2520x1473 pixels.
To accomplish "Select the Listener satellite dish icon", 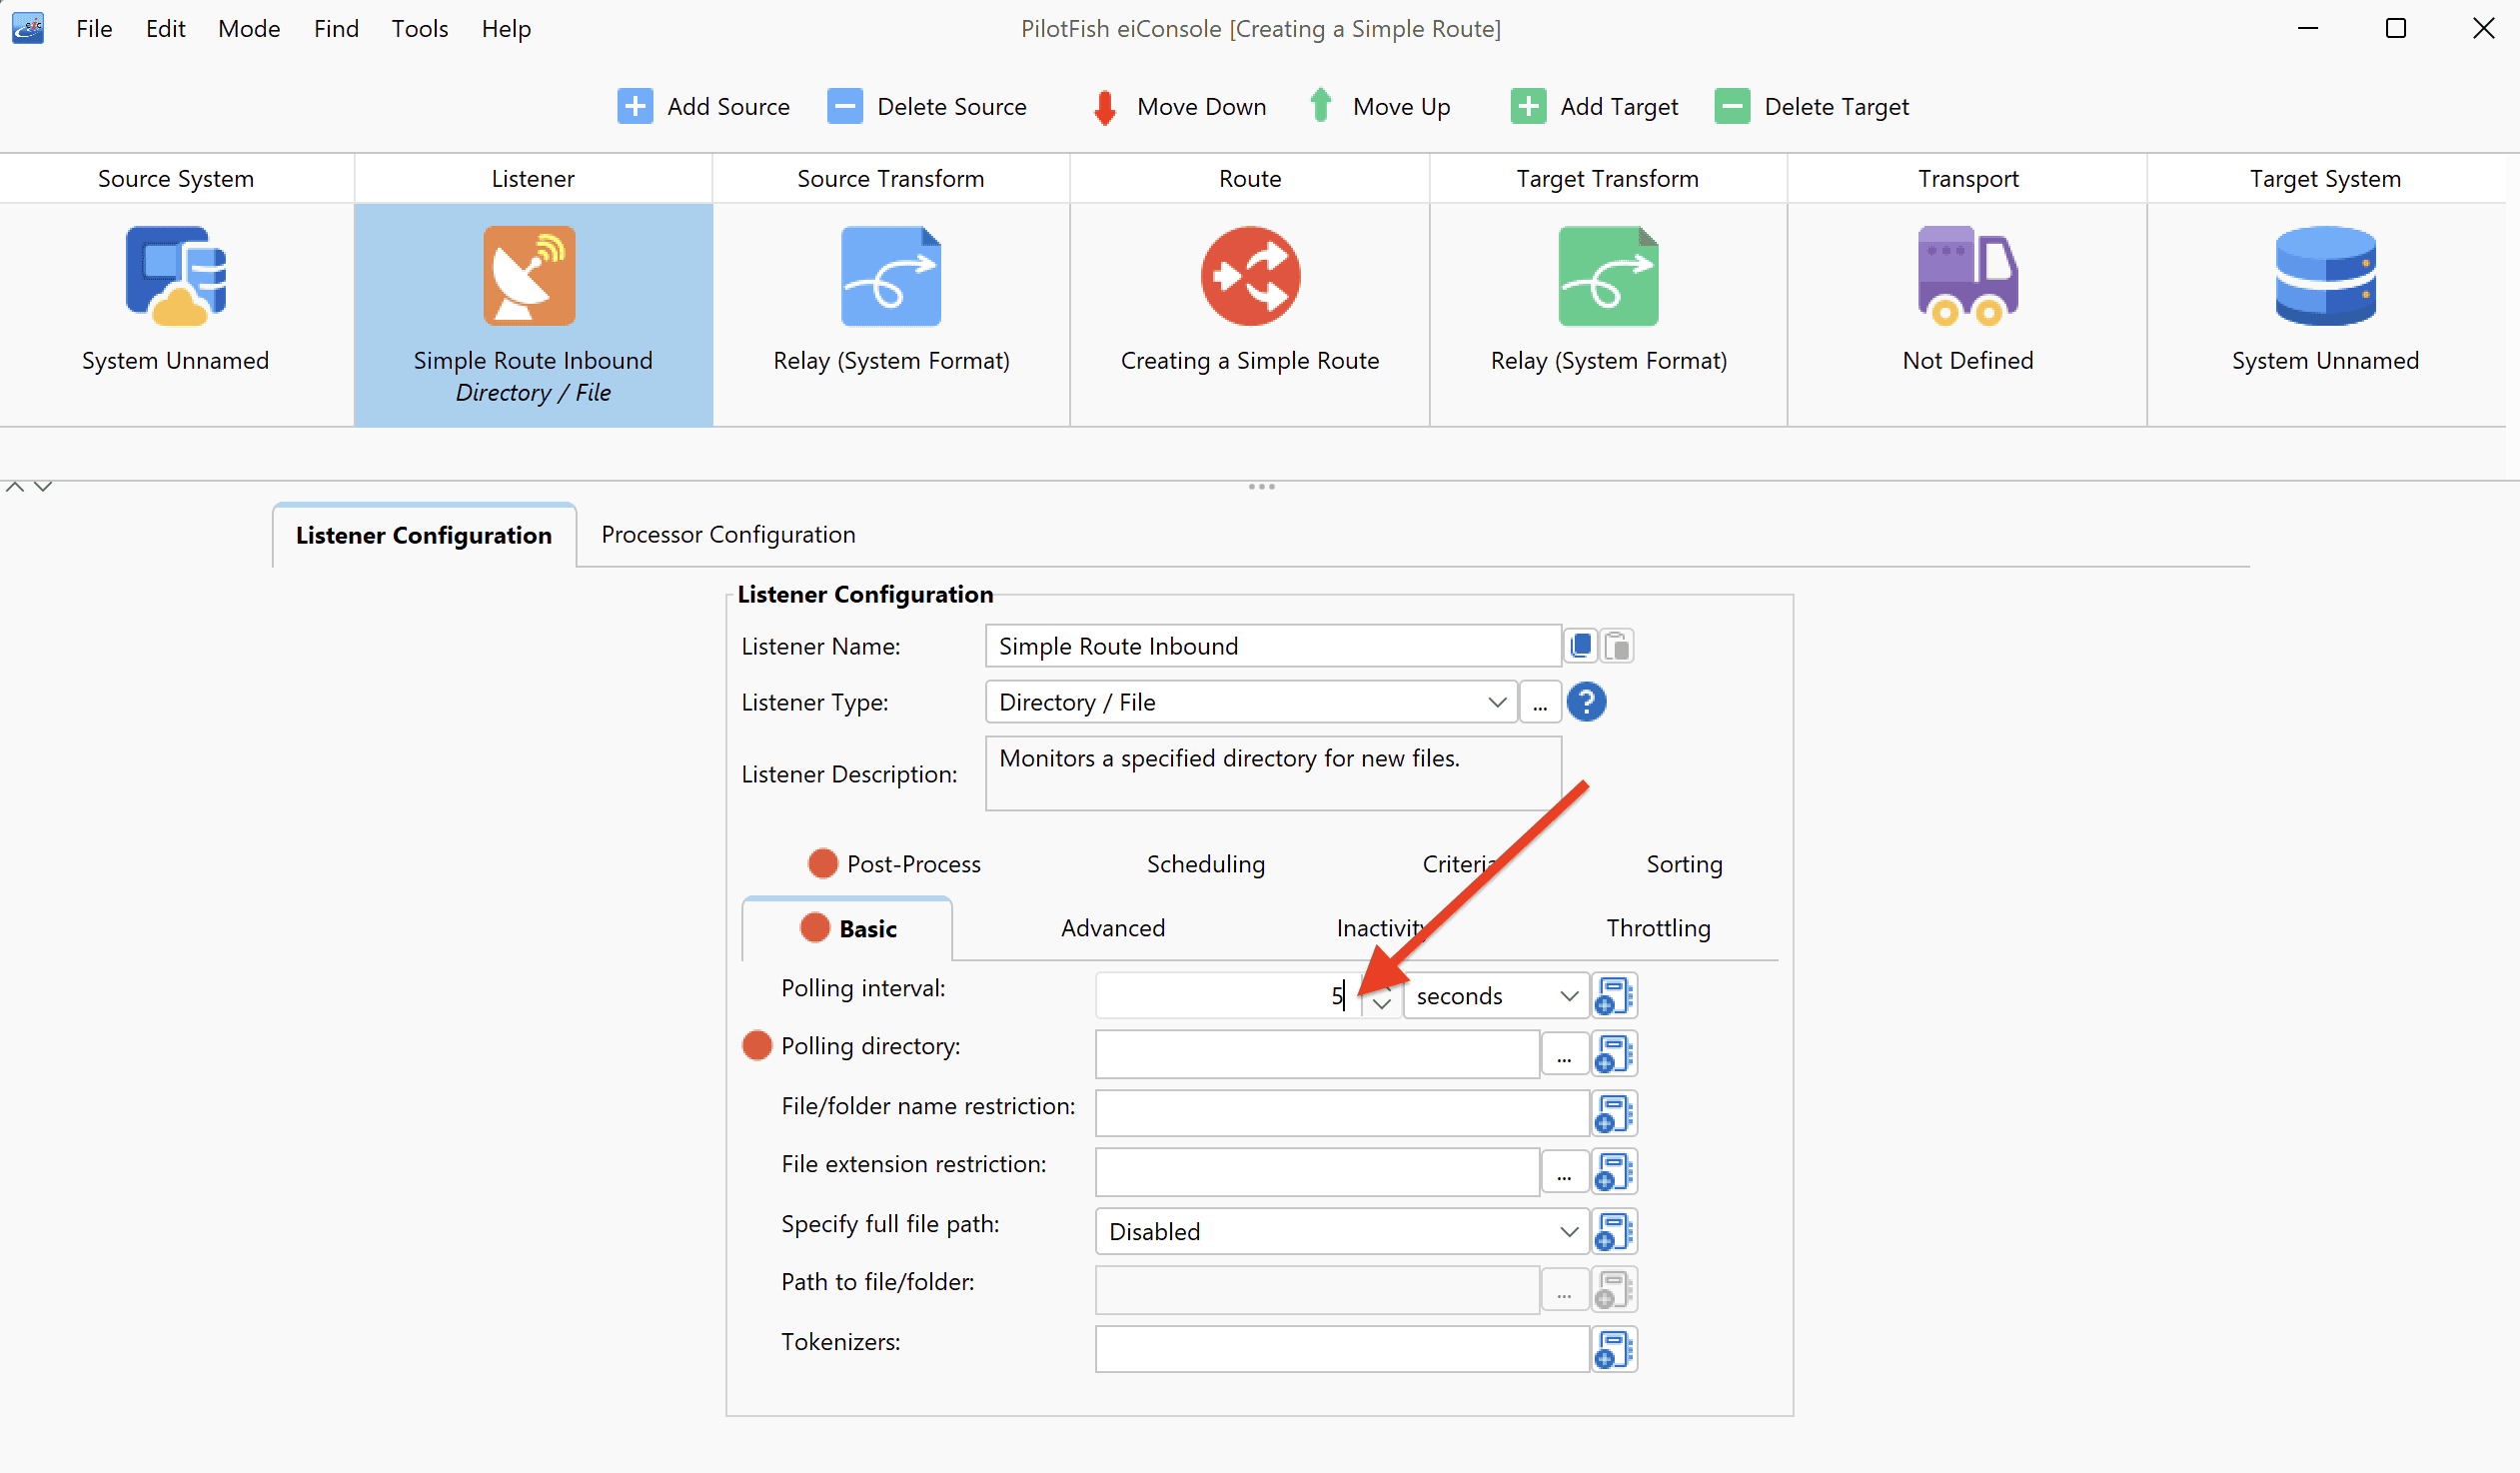I will coord(531,276).
